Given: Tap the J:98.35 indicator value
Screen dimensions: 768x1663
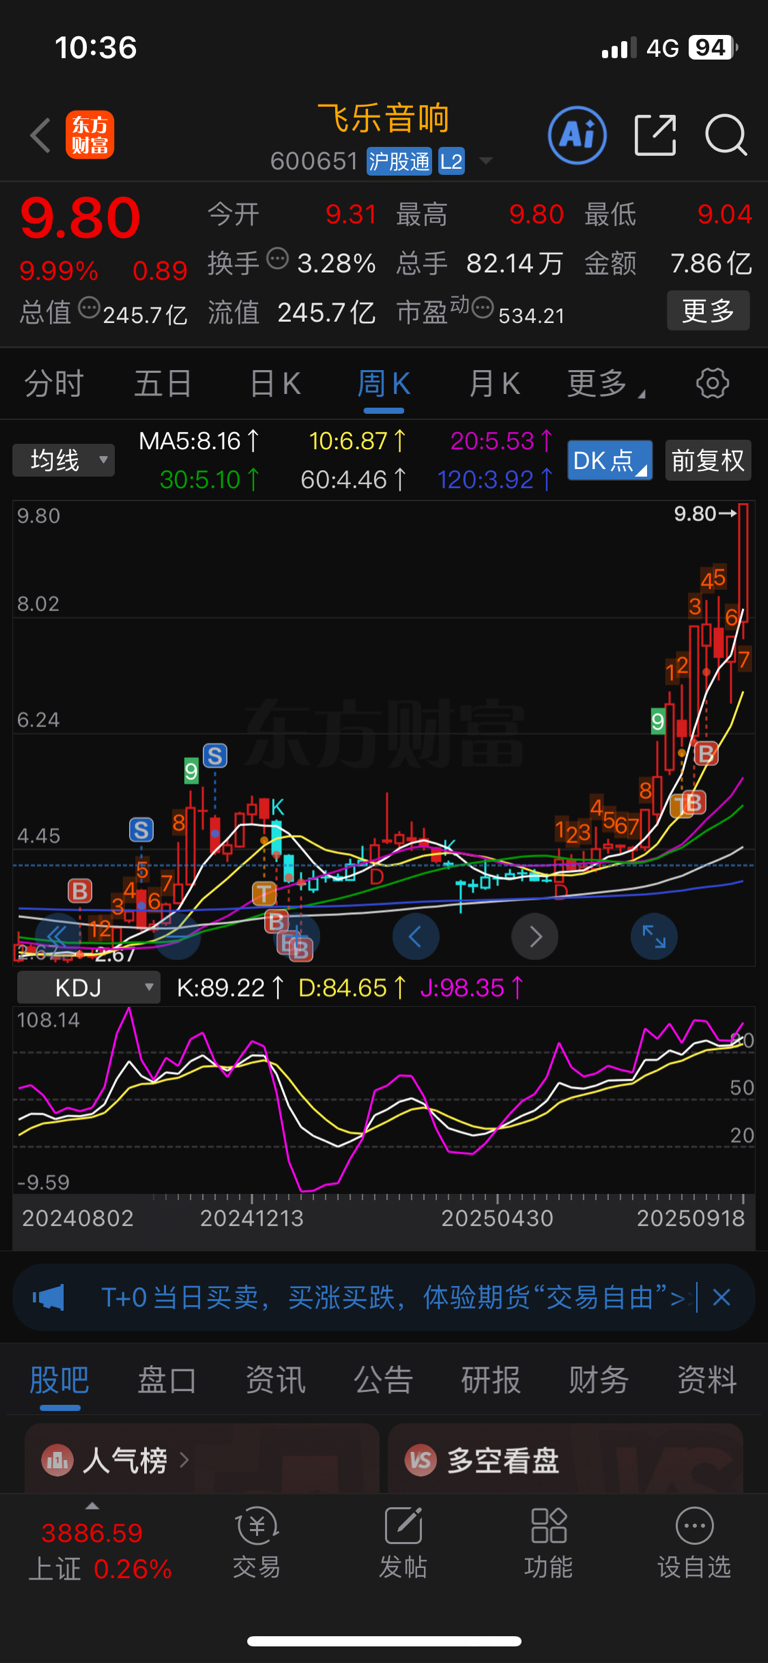Looking at the screenshot, I should click(x=472, y=988).
